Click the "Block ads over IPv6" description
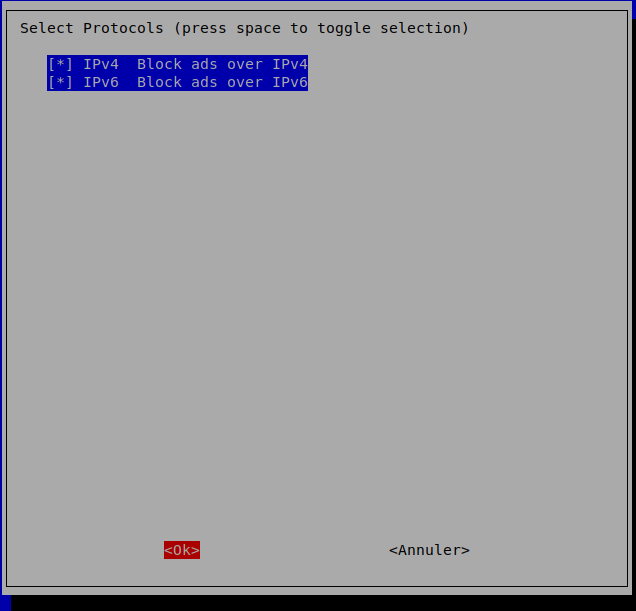Screen dimensions: 636x611 (x=222, y=82)
